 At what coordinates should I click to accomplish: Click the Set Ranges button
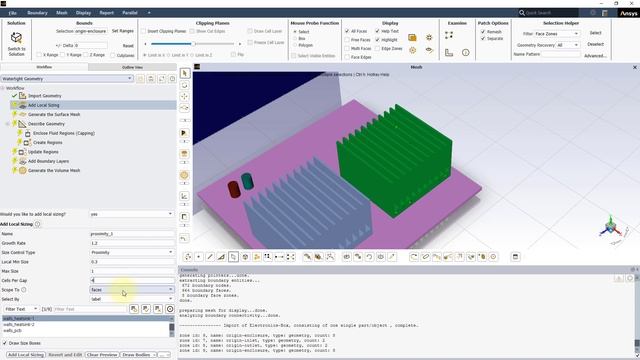click(122, 31)
